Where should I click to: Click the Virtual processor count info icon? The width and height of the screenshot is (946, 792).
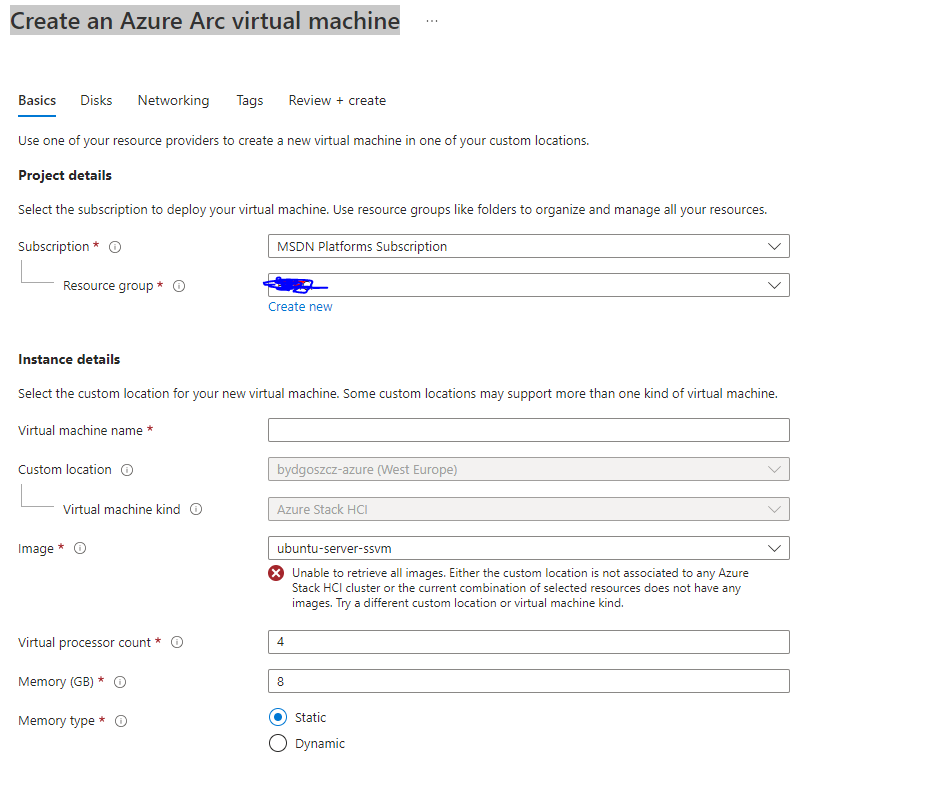tap(177, 642)
